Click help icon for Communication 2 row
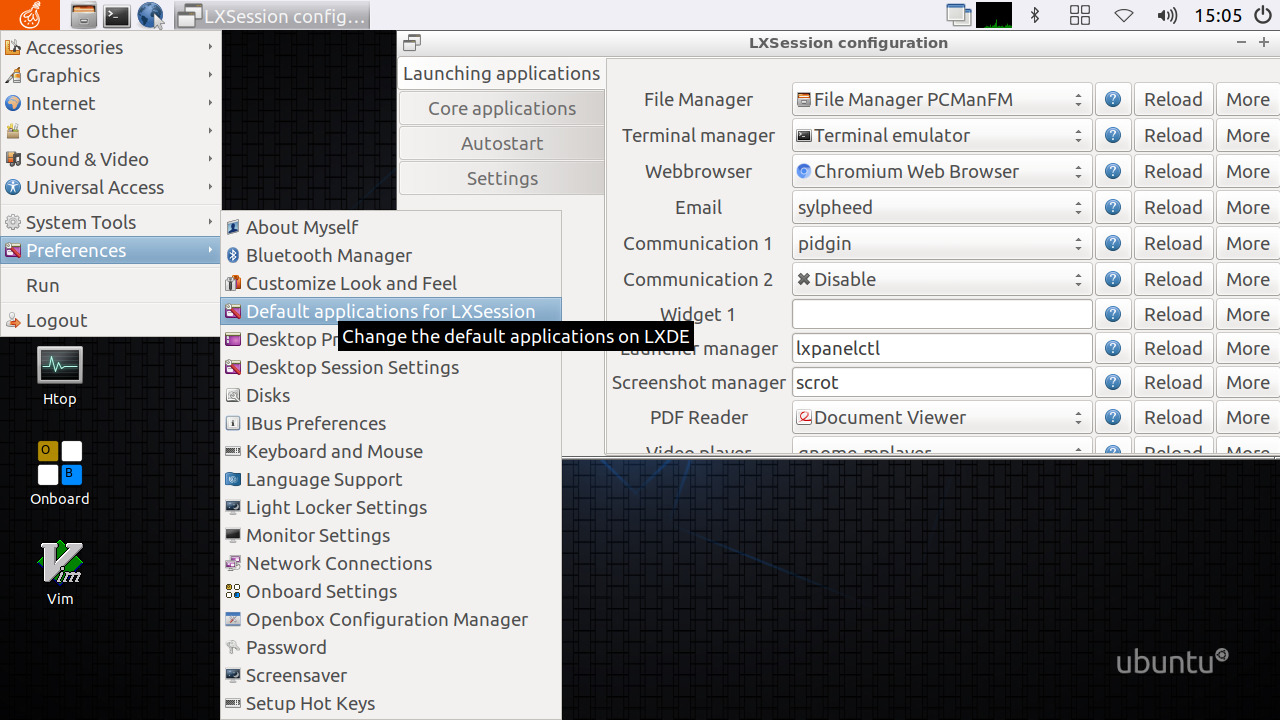This screenshot has width=1280, height=720. pyautogui.click(x=1113, y=280)
